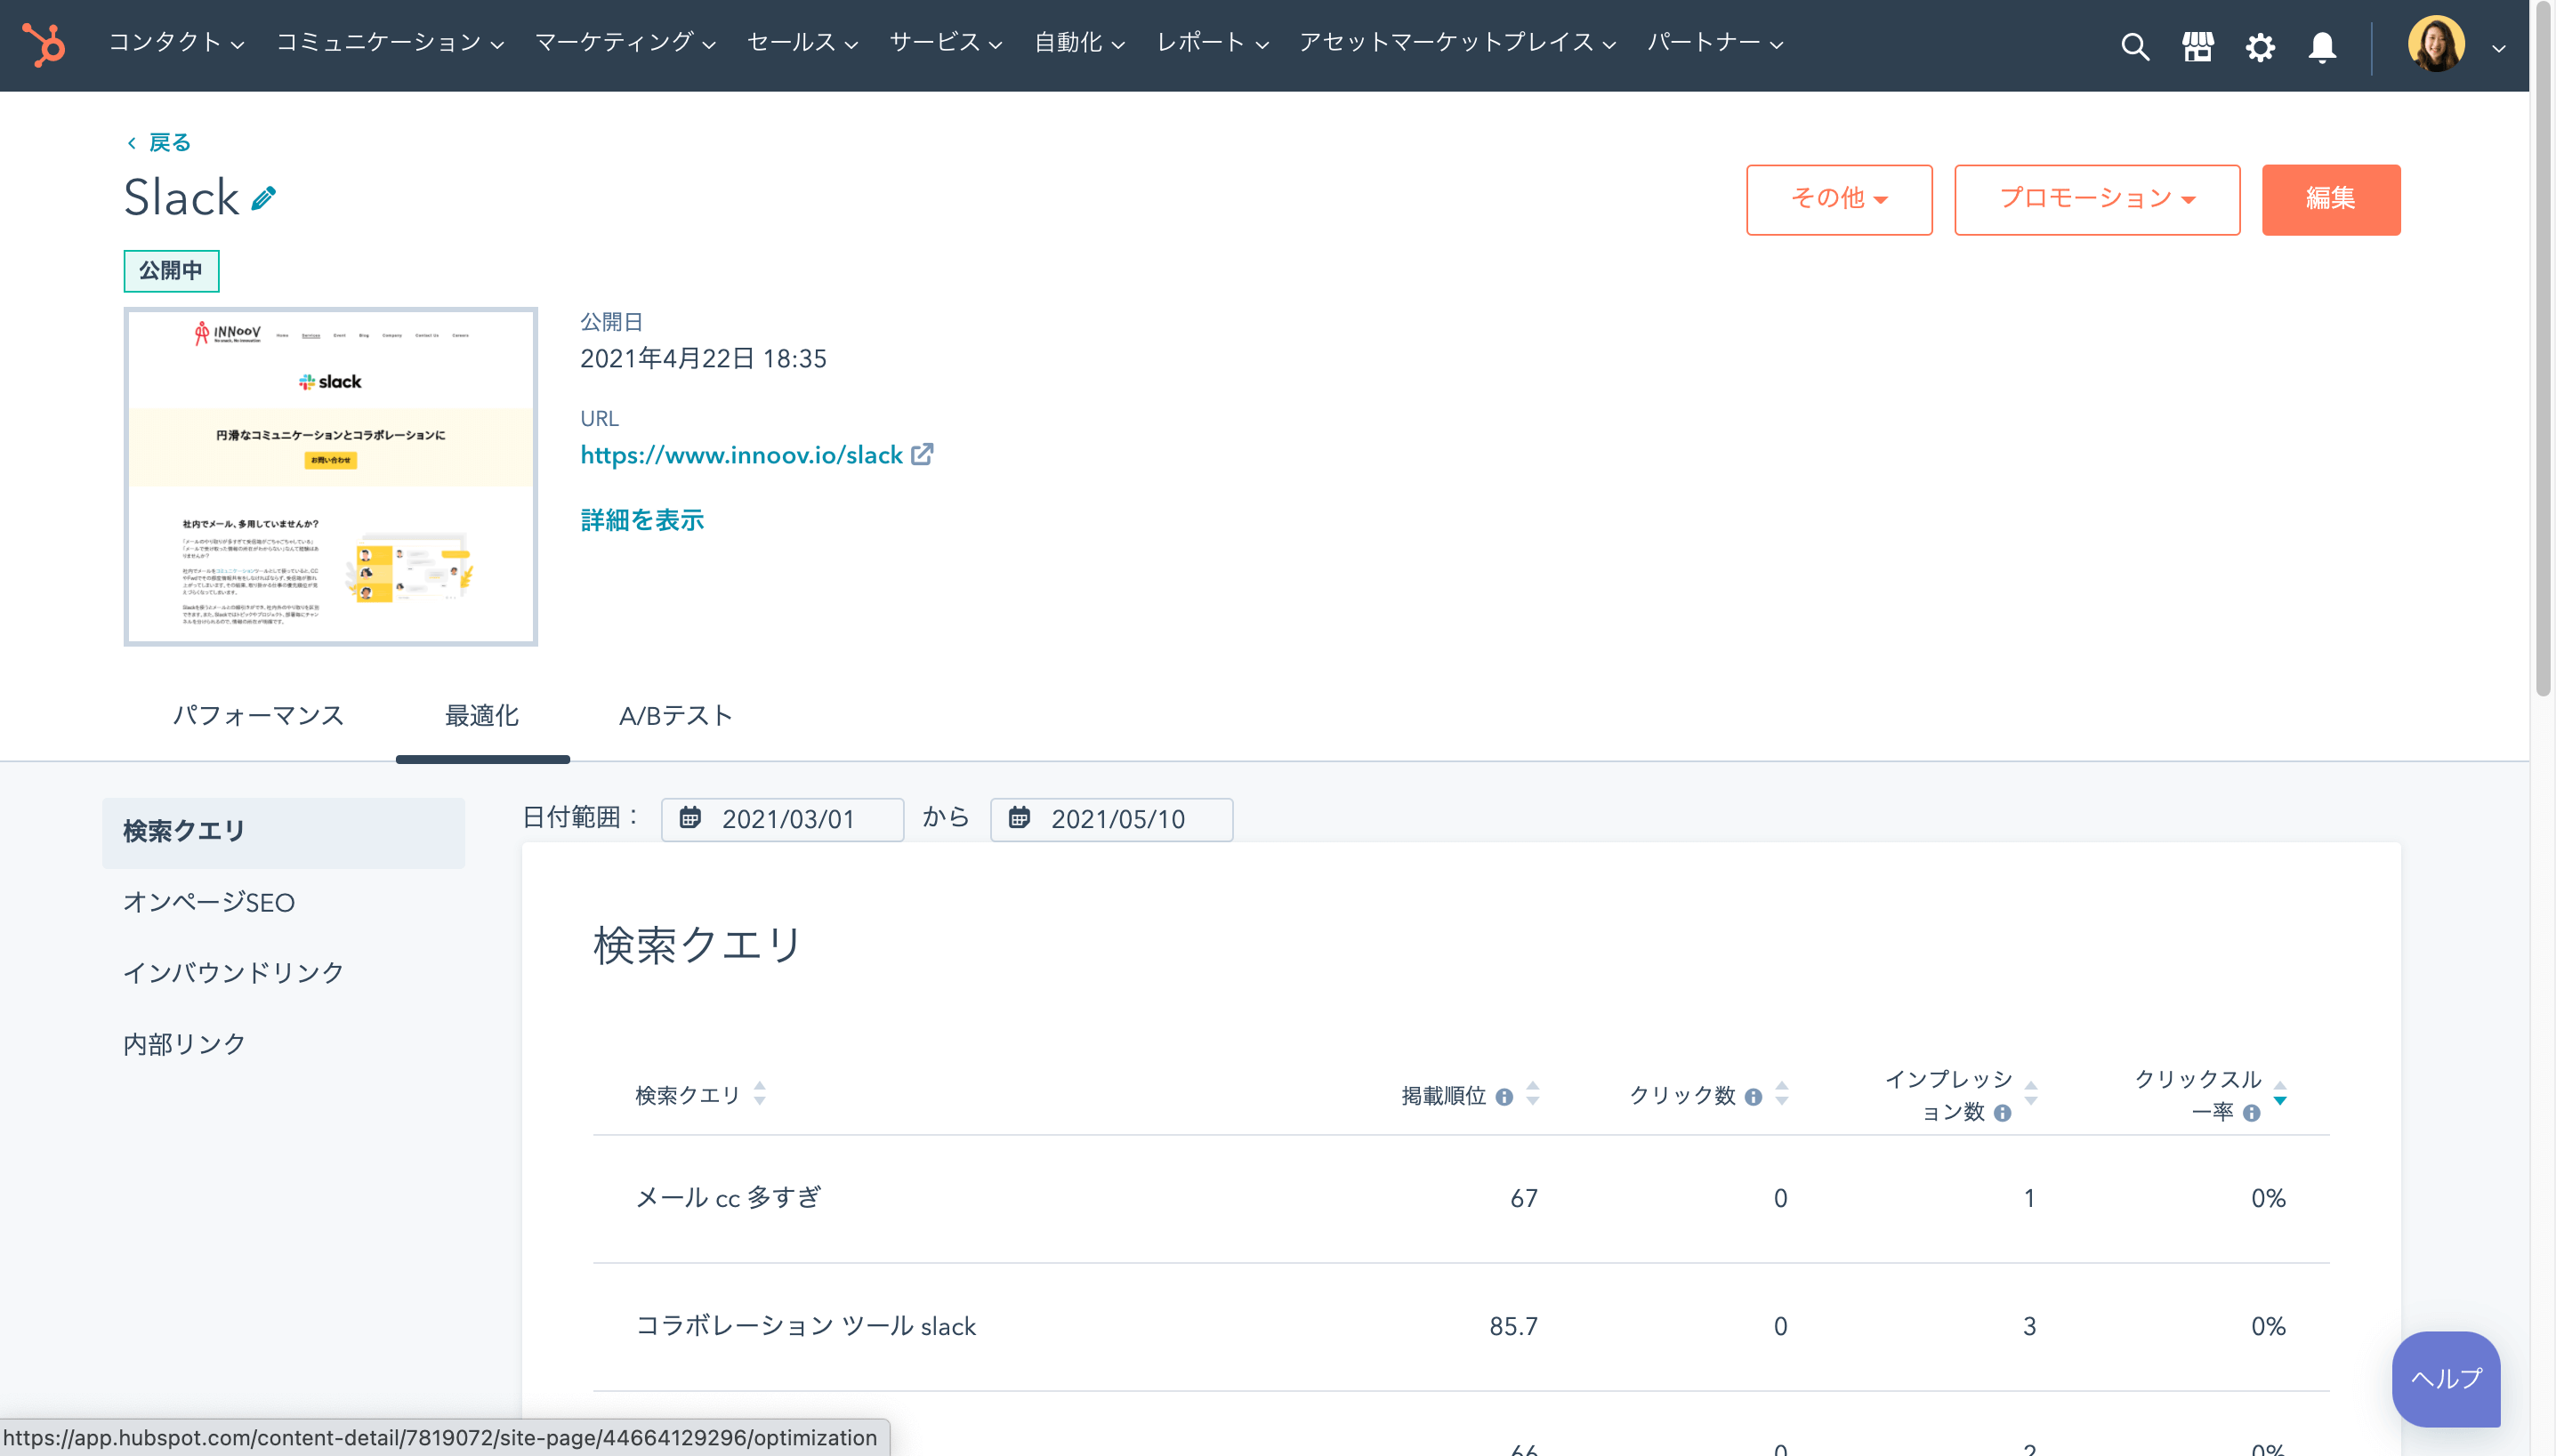Click the メール cc 多すぎ query row
The image size is (2556, 1456).
pyautogui.click(x=1461, y=1199)
